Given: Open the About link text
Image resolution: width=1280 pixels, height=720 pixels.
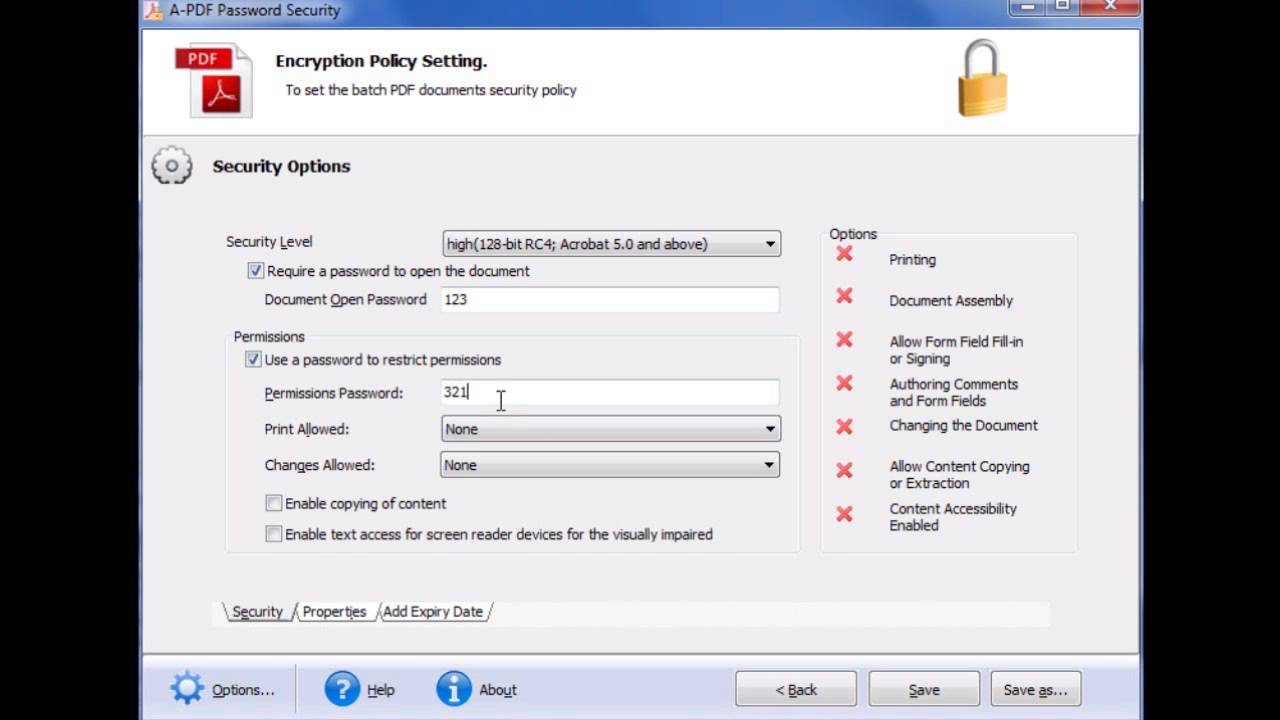Looking at the screenshot, I should (498, 690).
